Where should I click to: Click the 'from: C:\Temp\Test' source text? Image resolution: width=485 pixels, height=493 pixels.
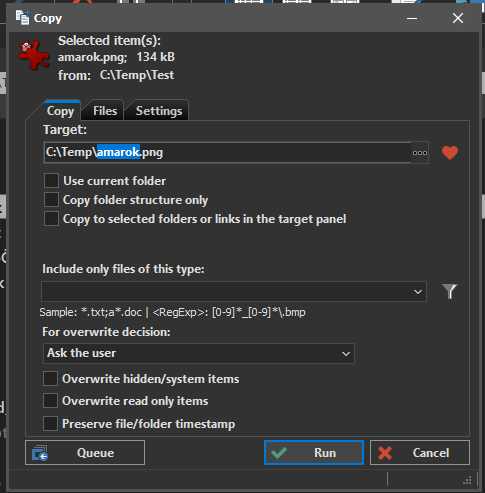116,75
